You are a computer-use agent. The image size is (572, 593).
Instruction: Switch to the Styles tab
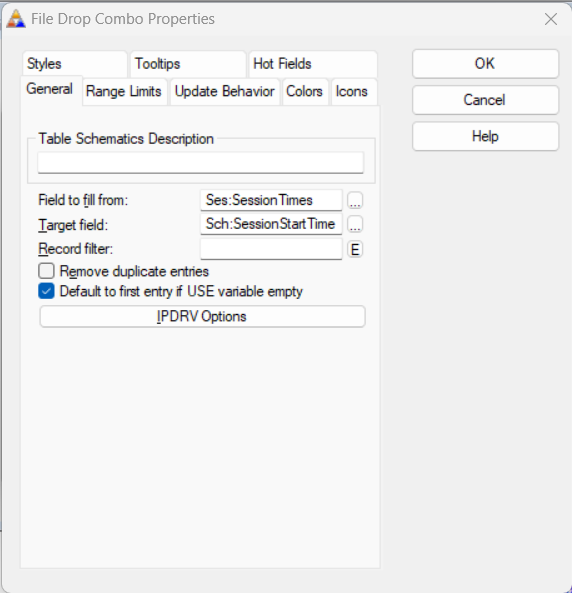75,64
